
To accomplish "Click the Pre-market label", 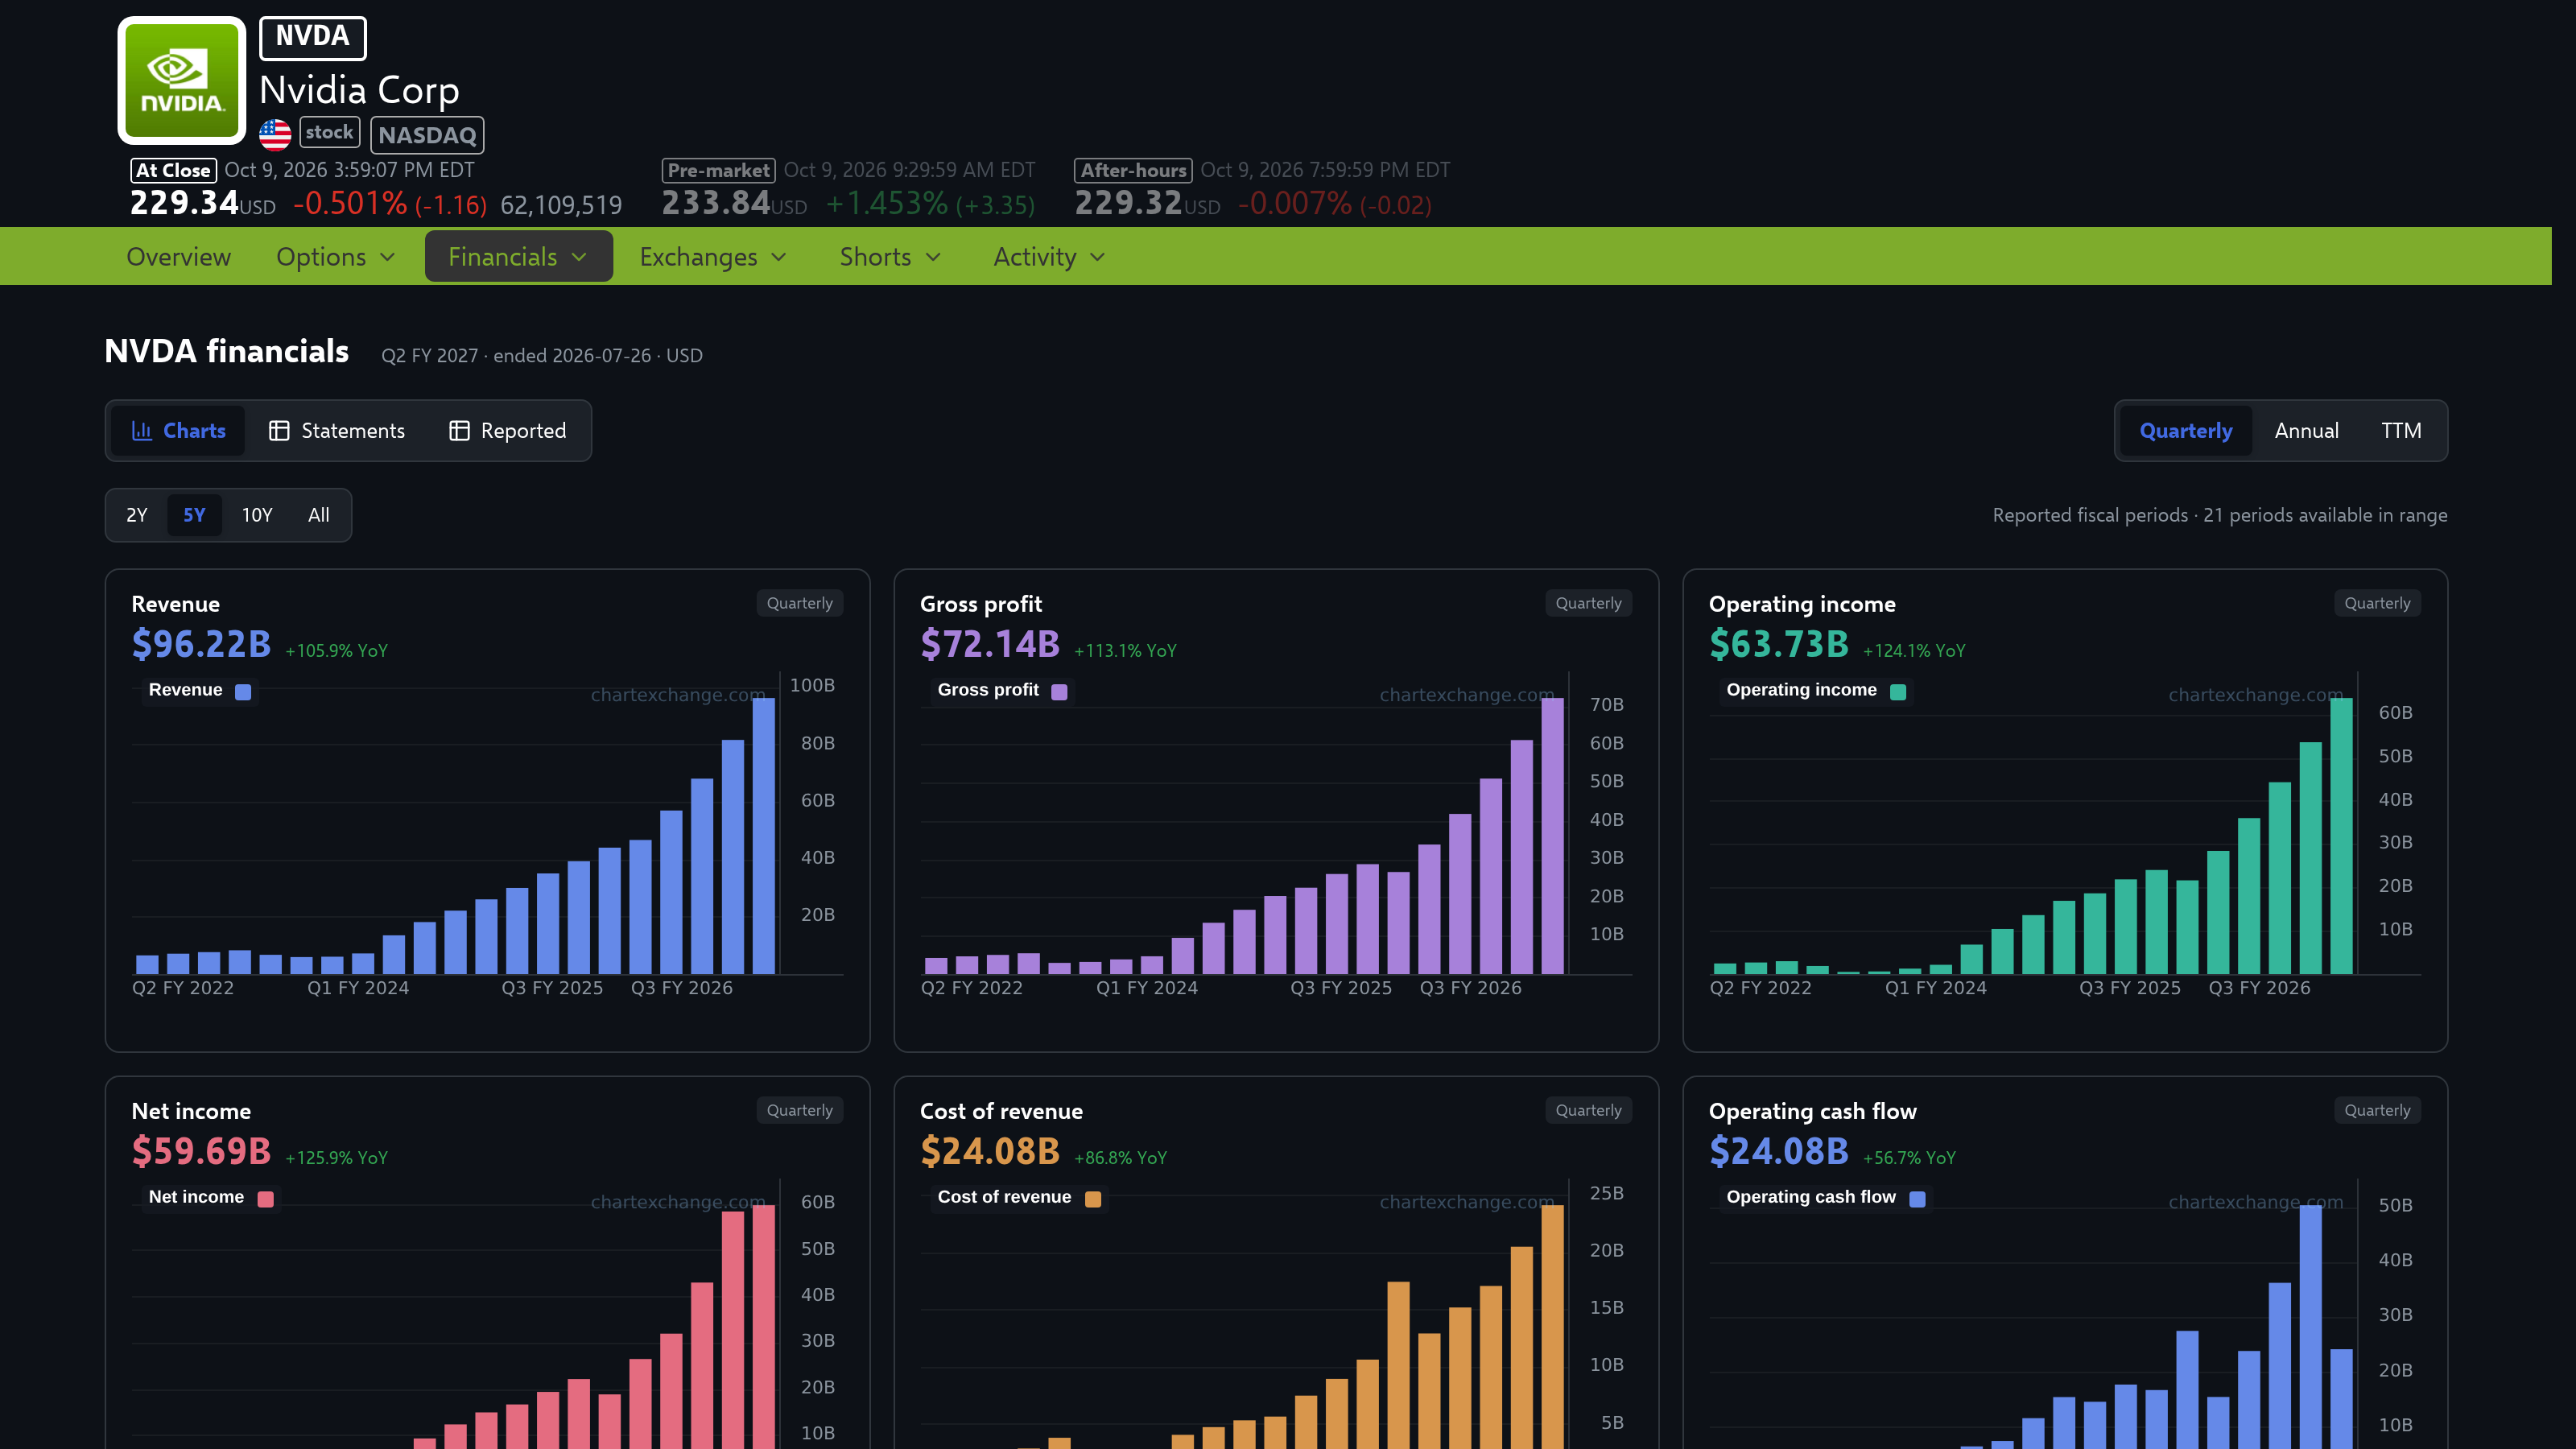I will (718, 170).
